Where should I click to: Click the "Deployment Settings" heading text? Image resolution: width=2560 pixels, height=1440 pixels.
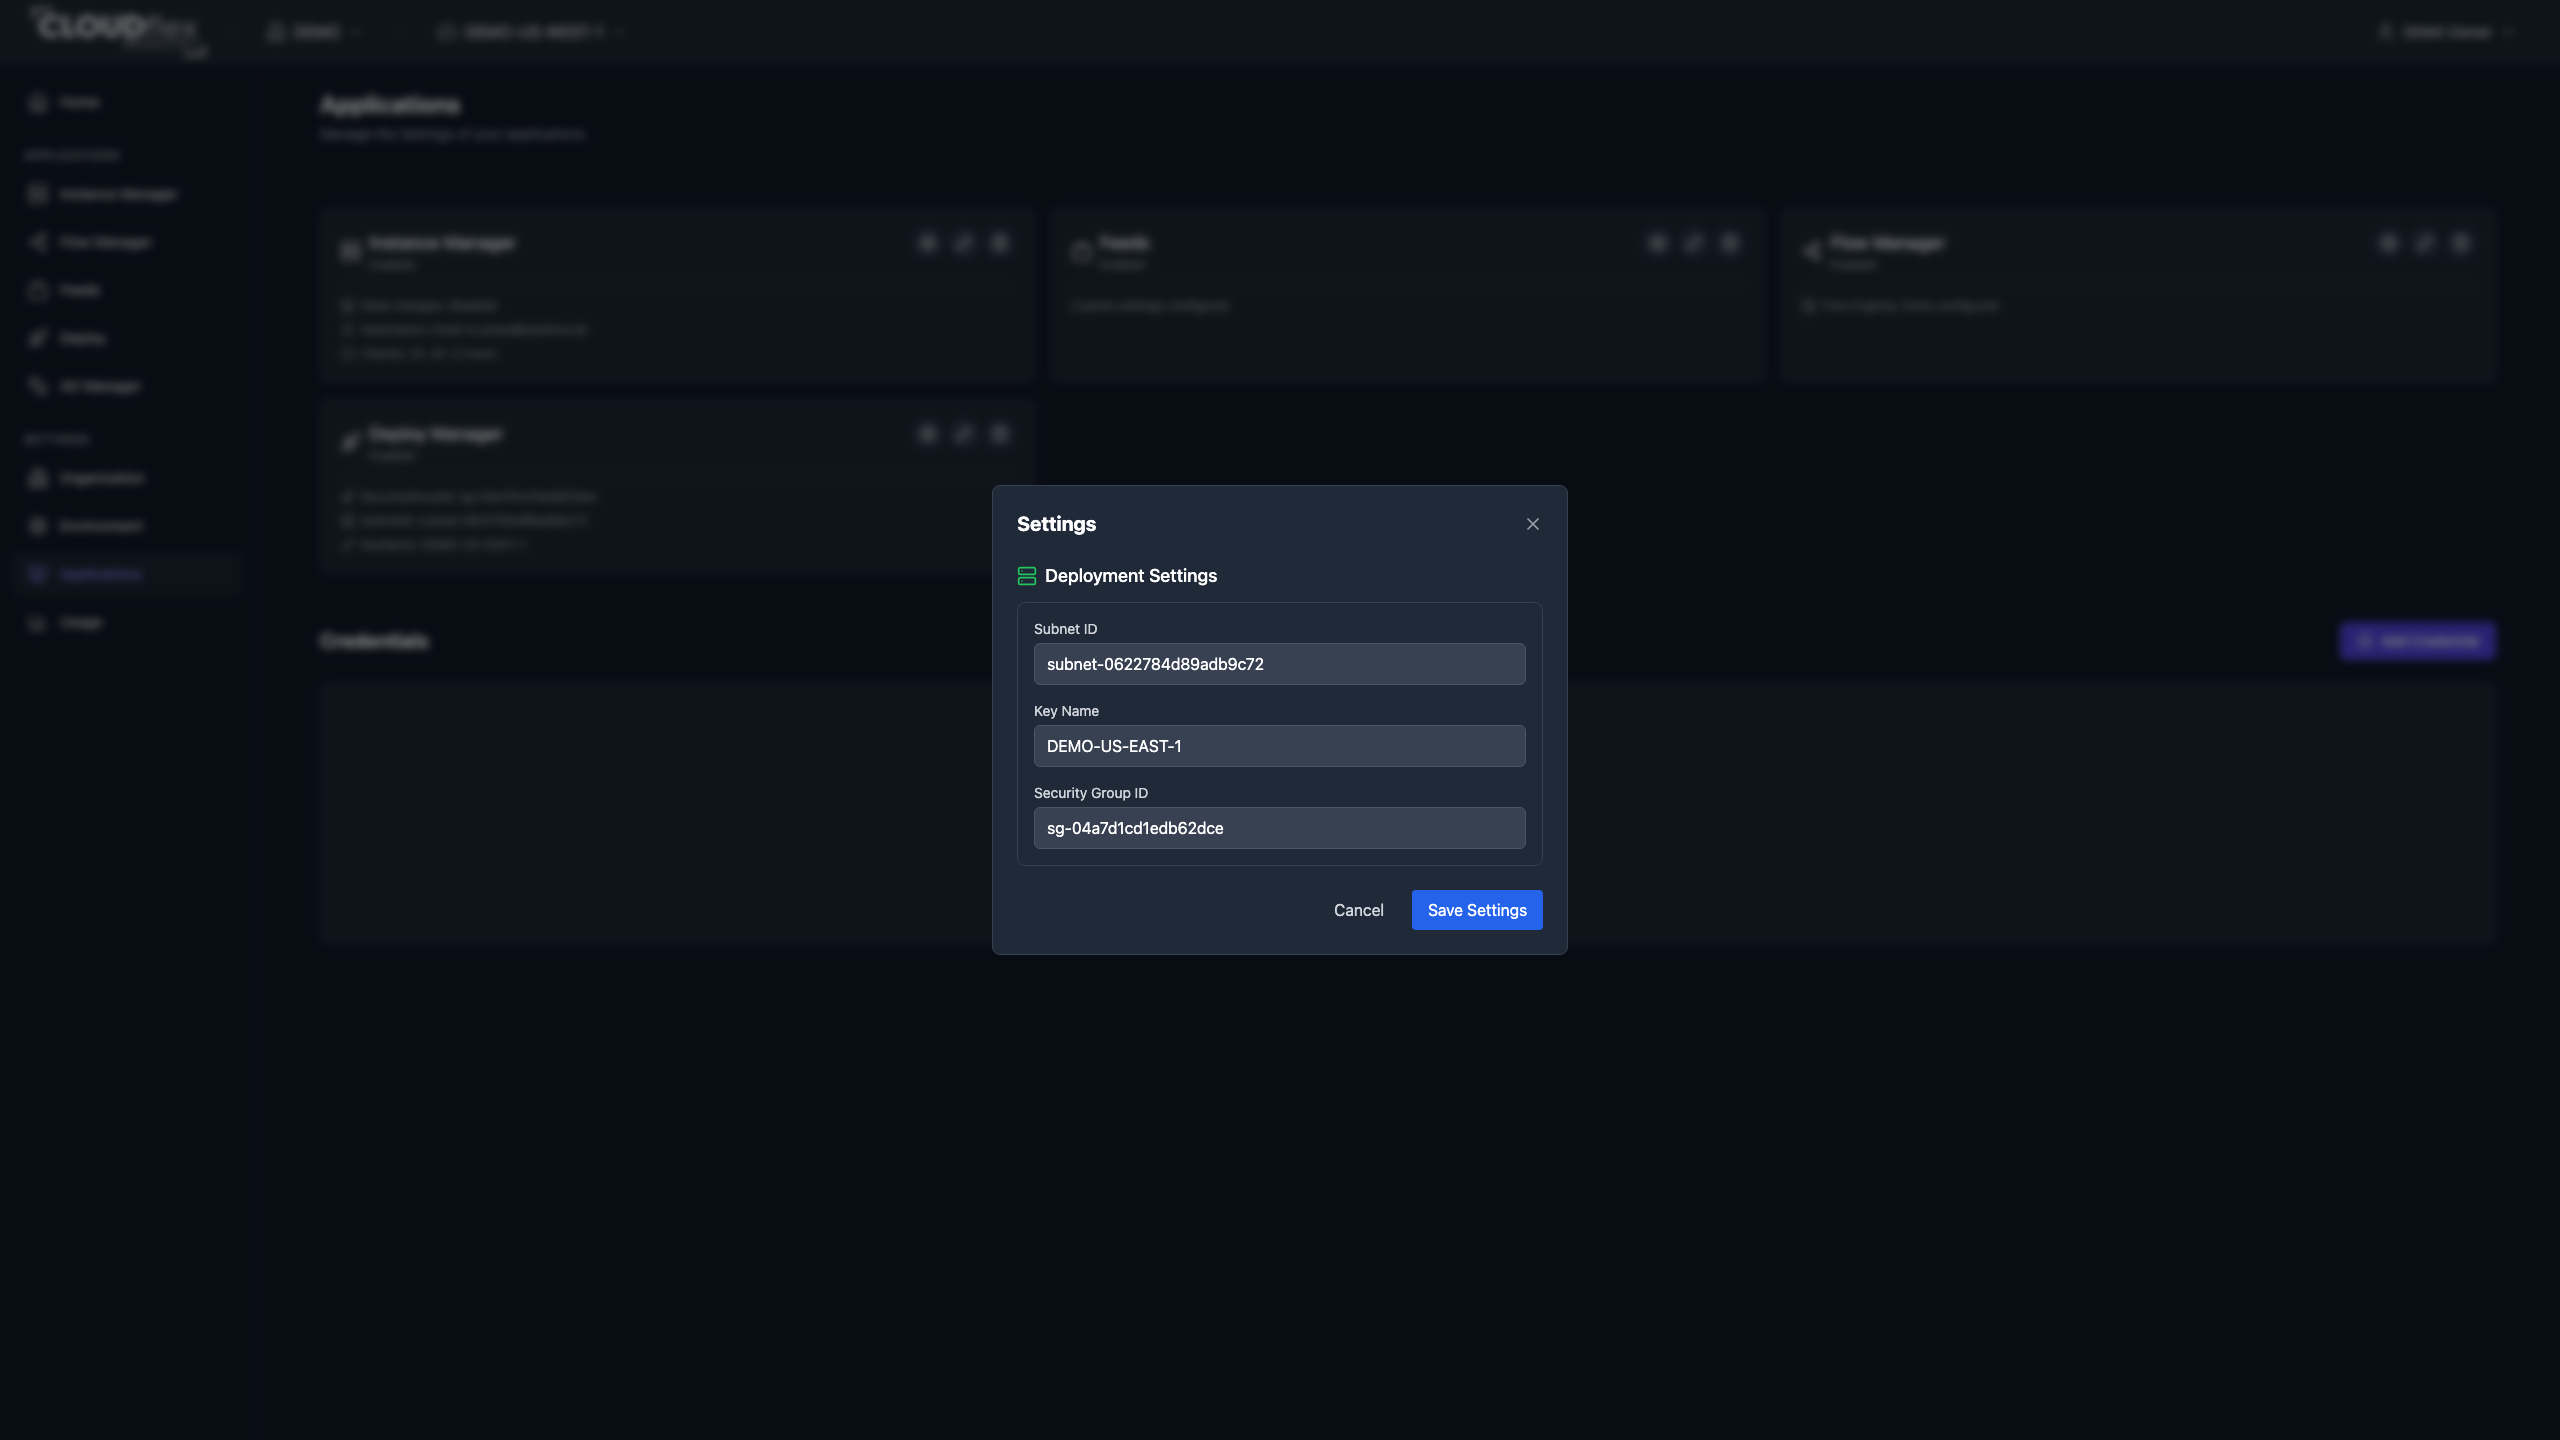1131,576
